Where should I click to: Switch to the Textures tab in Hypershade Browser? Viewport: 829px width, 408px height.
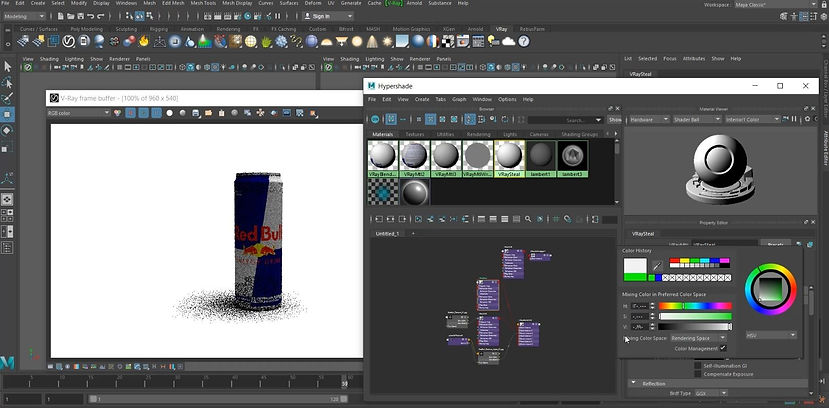point(415,134)
